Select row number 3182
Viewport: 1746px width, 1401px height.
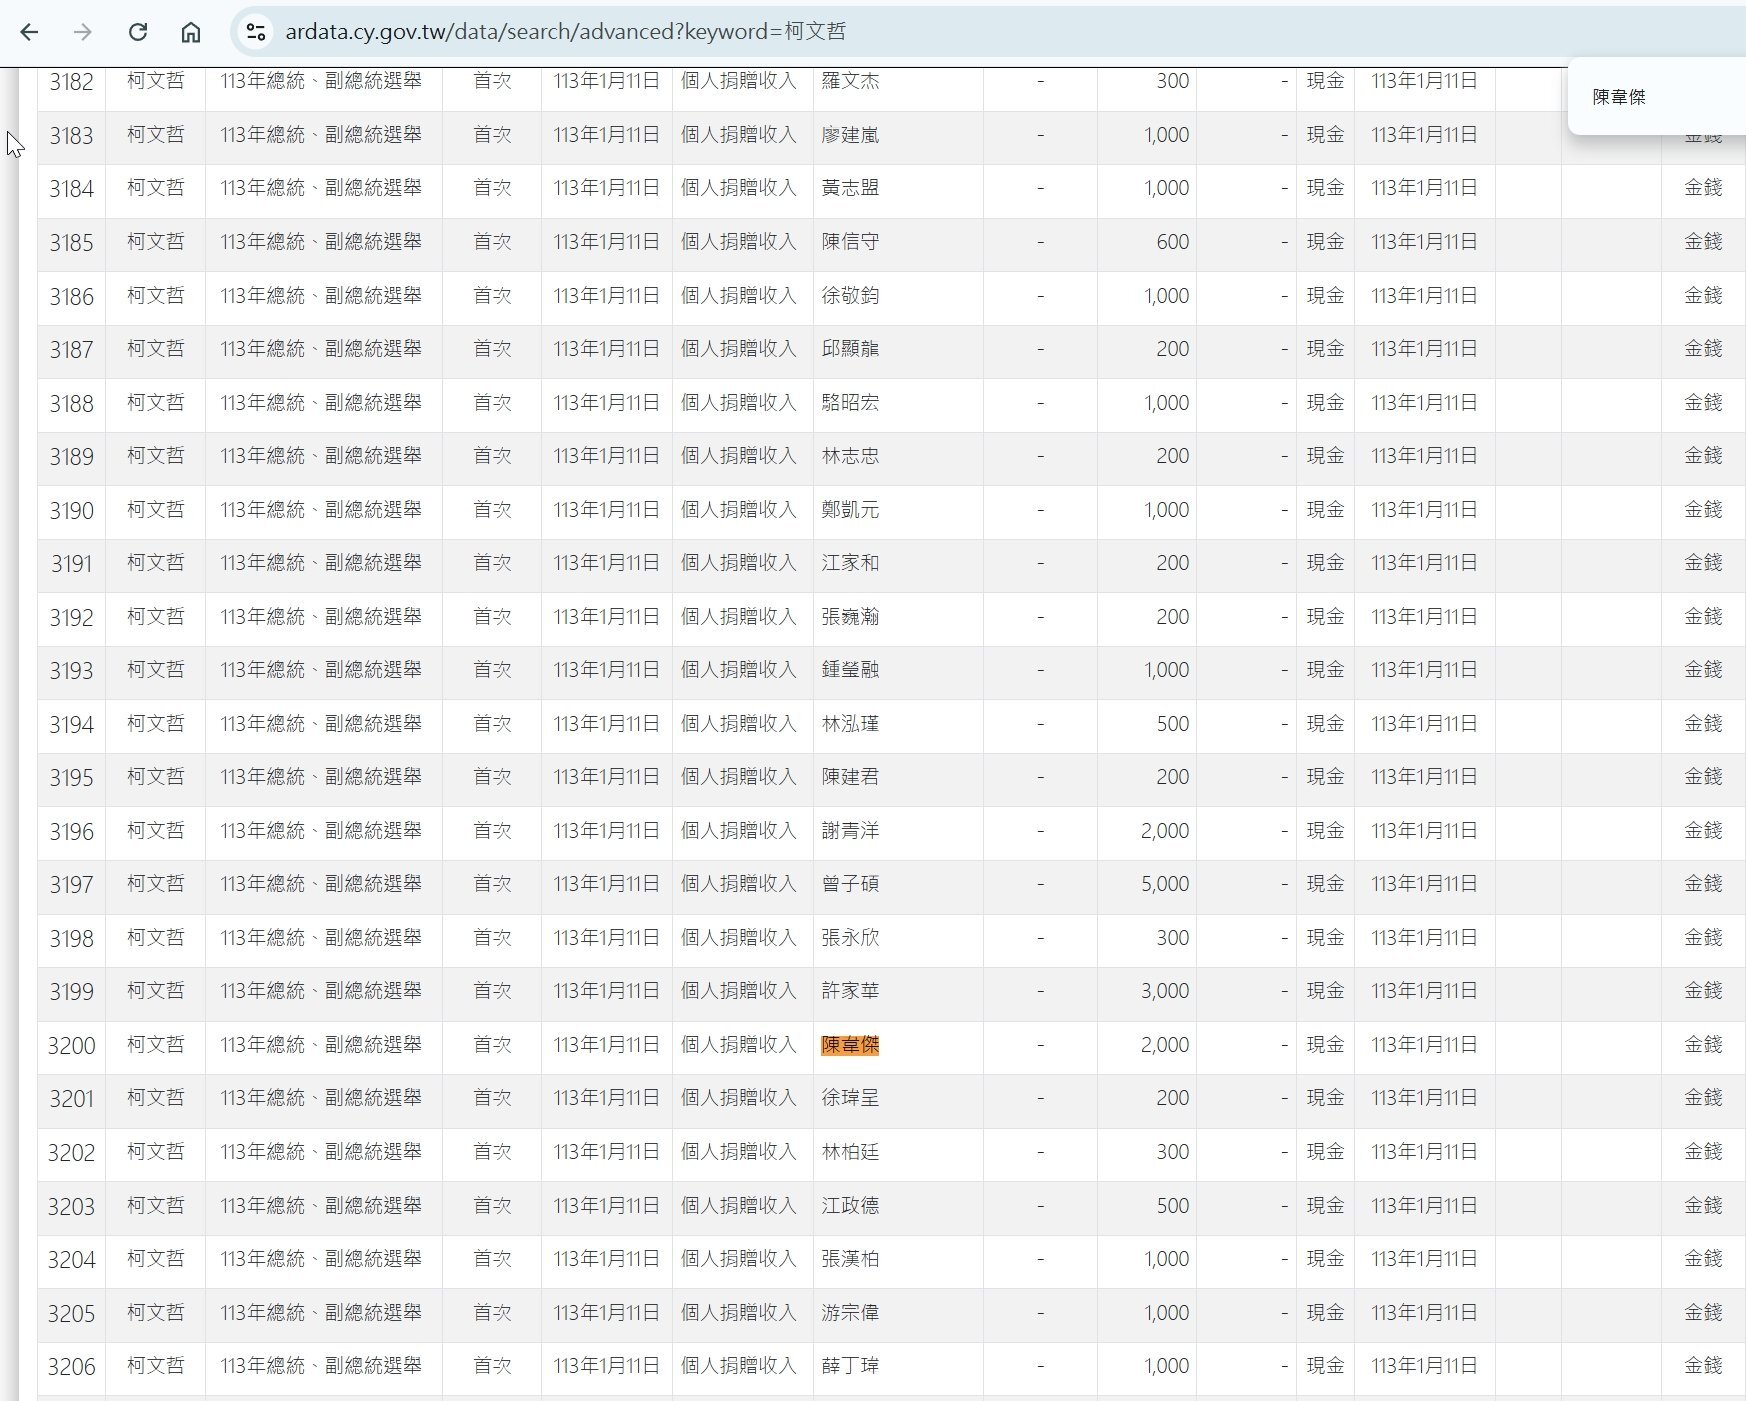(71, 82)
